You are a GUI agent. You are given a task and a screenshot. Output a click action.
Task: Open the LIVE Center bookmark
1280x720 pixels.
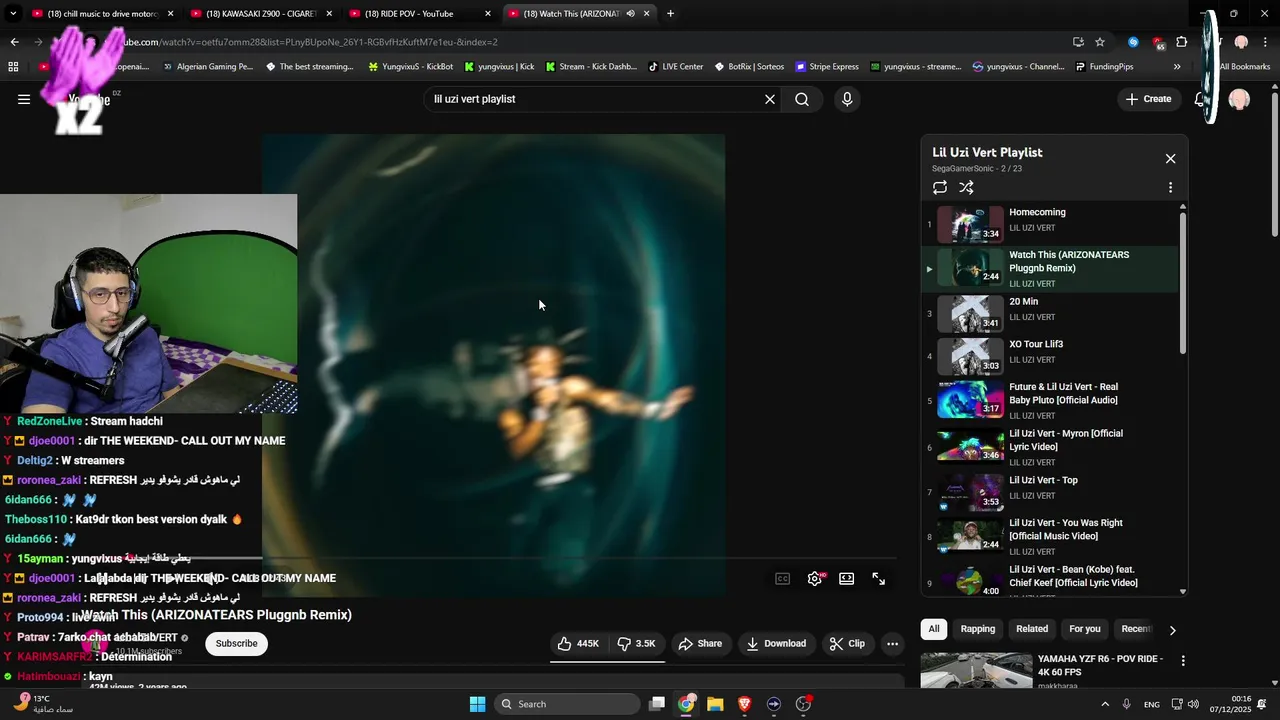click(676, 67)
